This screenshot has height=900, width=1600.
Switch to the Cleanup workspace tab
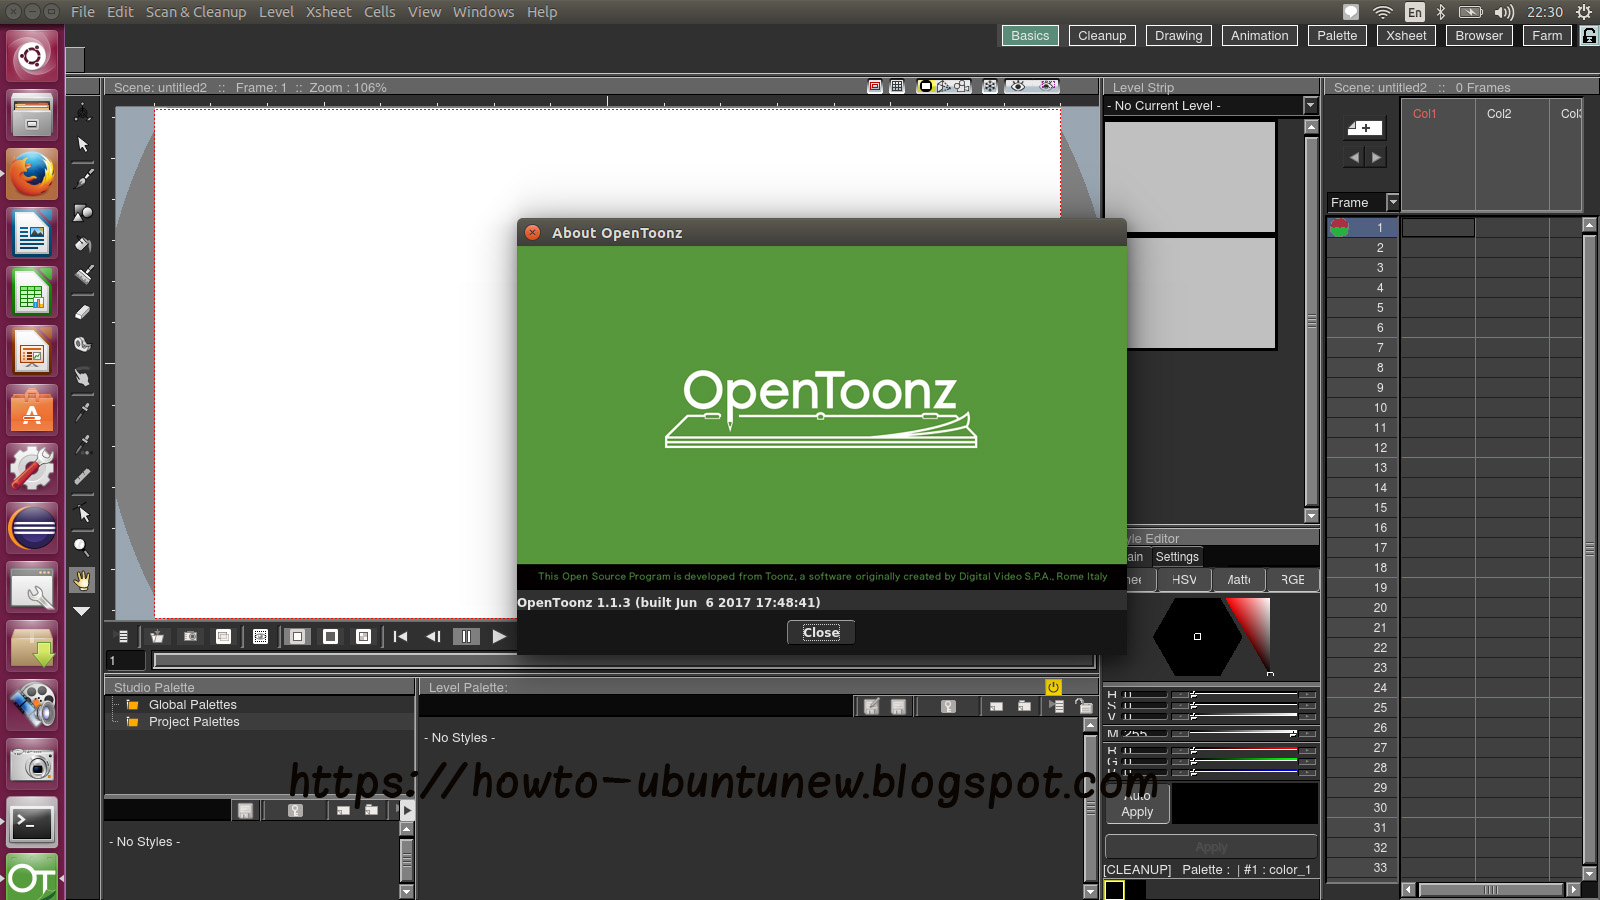coord(1102,35)
